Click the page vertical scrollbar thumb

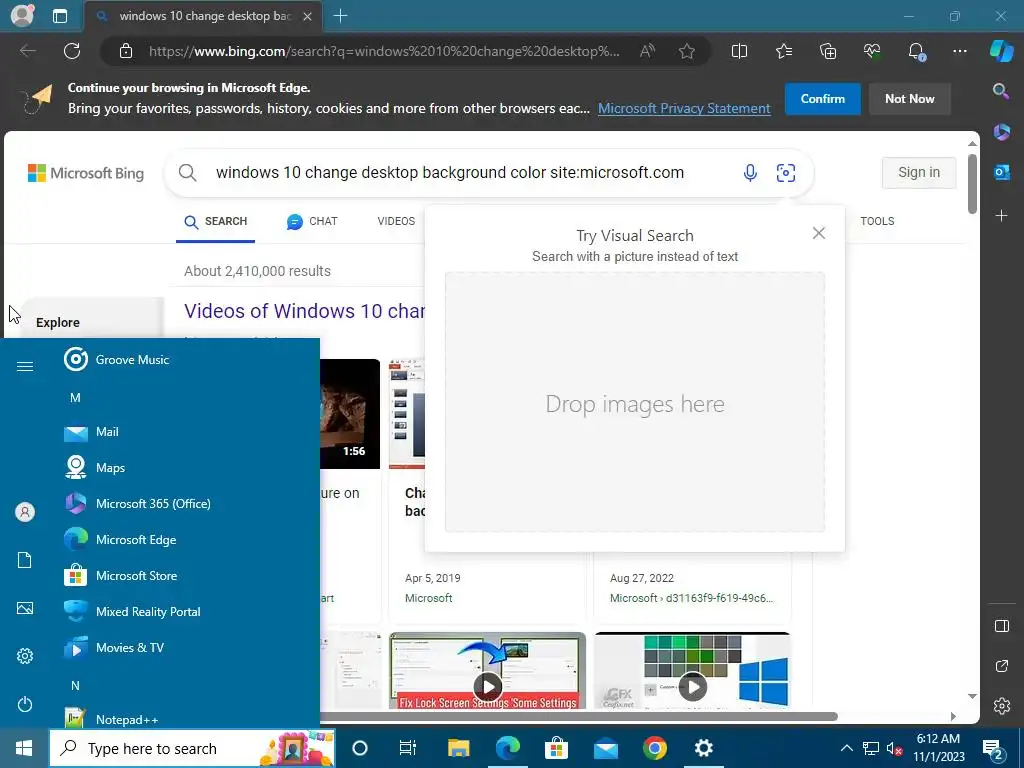point(972,184)
